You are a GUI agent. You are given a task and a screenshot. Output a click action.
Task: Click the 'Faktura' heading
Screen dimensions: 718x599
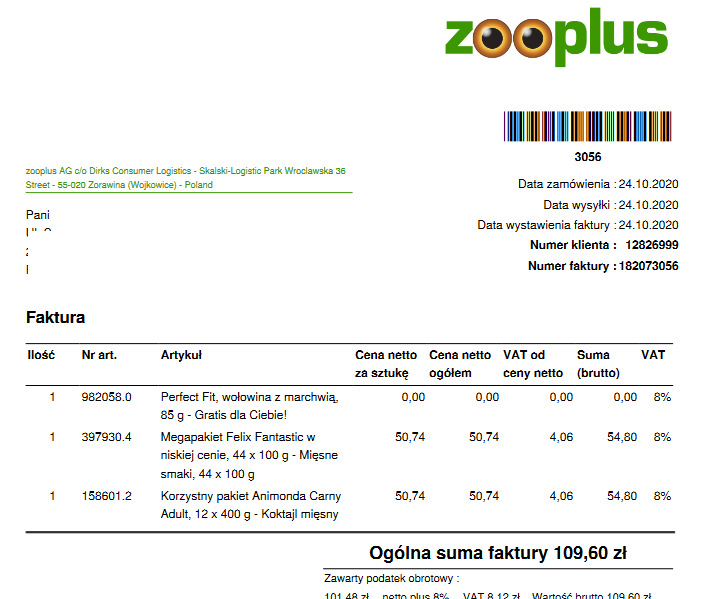(x=55, y=317)
